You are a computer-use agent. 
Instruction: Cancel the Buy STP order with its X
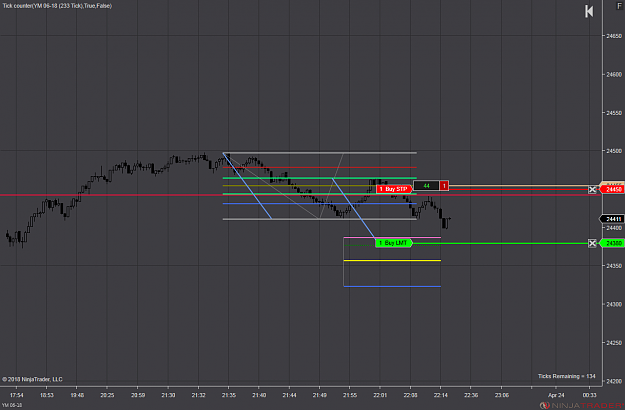[x=592, y=190]
